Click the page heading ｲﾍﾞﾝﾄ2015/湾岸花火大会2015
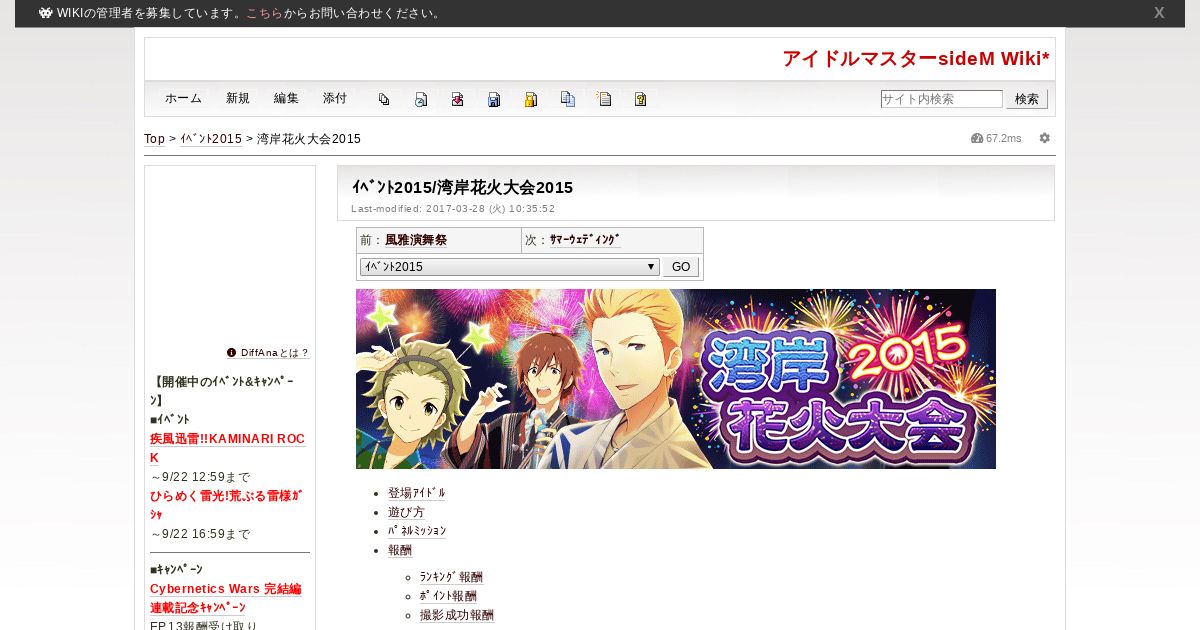Image resolution: width=1200 pixels, height=630 pixels. click(462, 187)
